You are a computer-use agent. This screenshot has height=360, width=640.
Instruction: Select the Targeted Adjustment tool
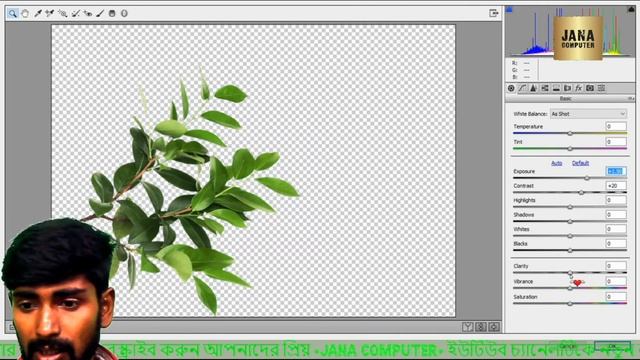click(62, 13)
